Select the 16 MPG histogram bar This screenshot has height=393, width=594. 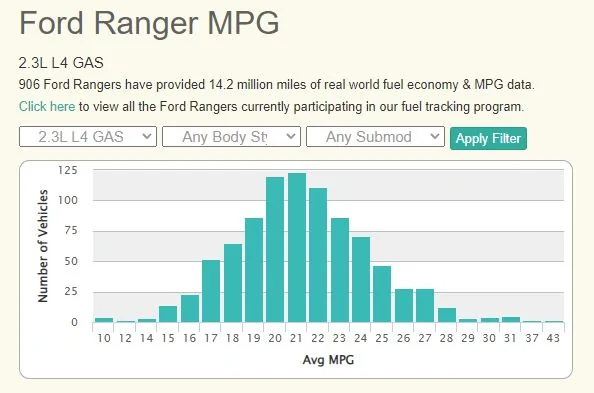pyautogui.click(x=190, y=308)
